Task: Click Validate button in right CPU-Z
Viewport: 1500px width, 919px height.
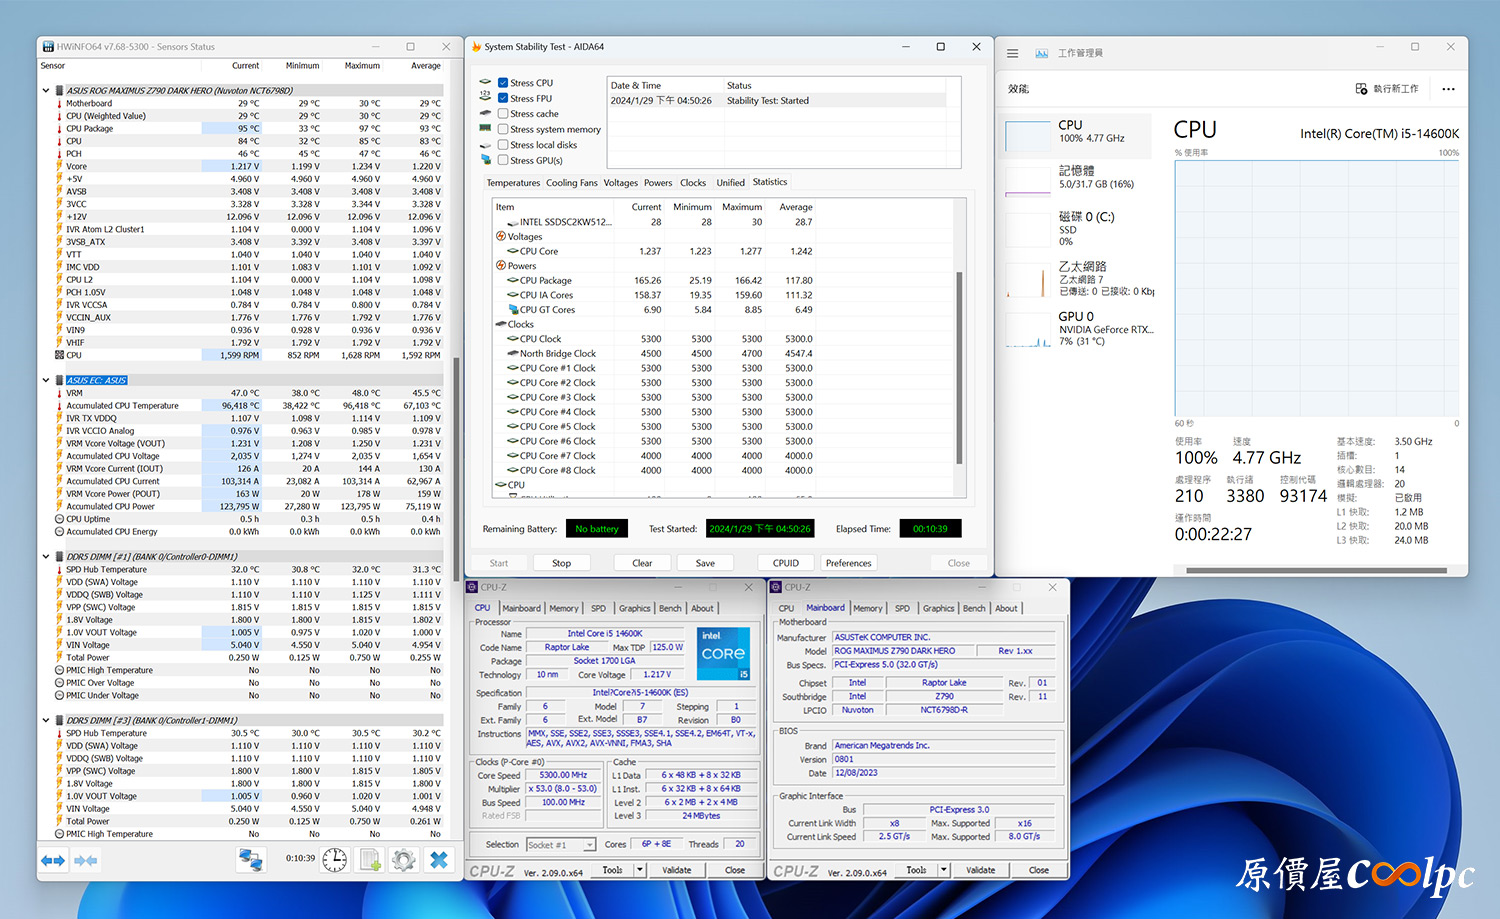Action: 981,870
